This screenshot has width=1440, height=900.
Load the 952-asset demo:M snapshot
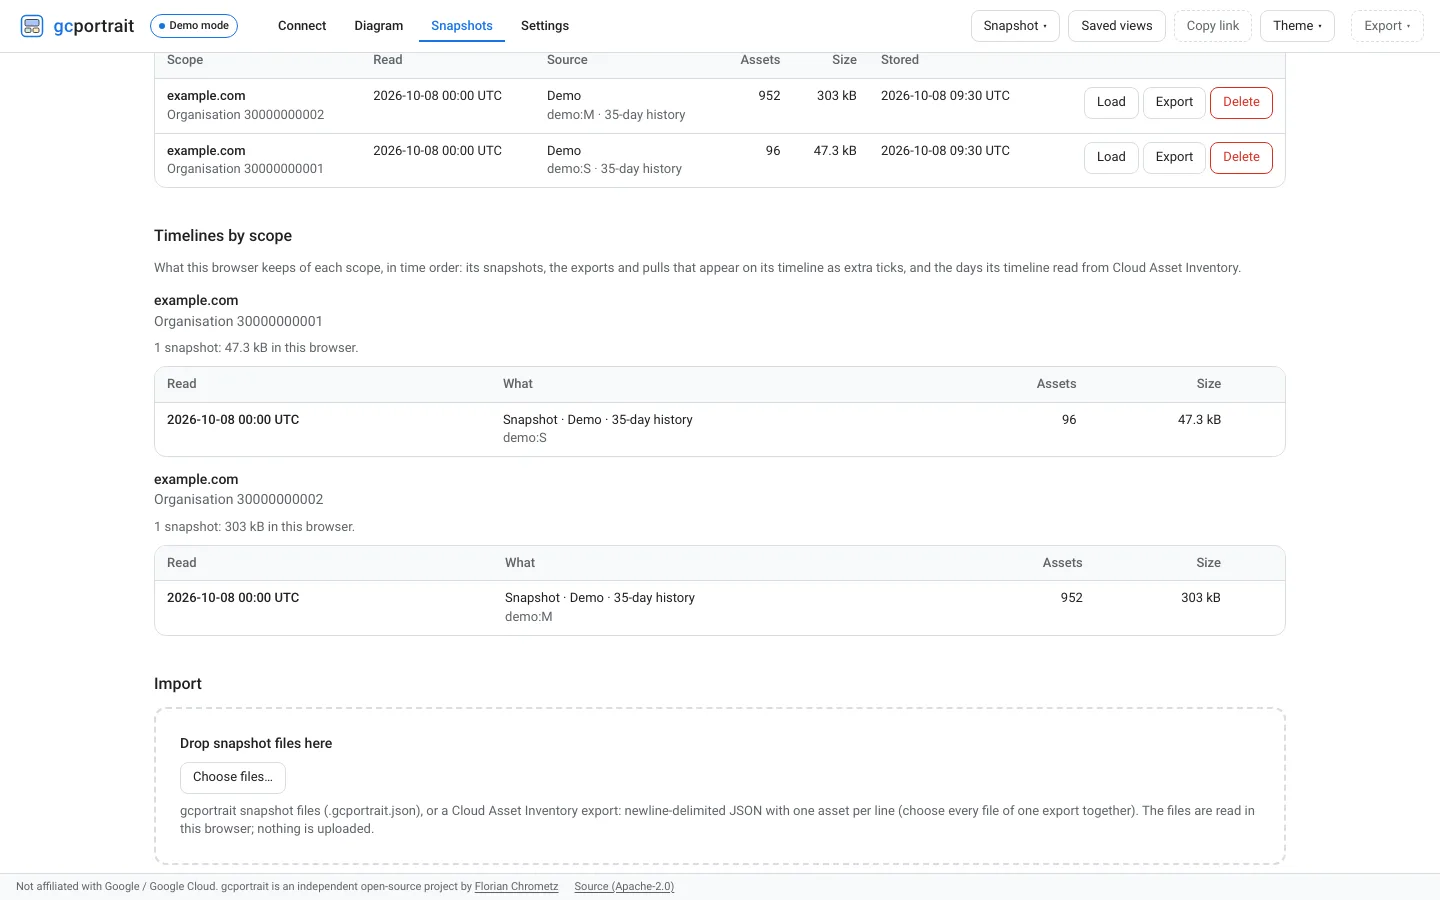point(1111,102)
